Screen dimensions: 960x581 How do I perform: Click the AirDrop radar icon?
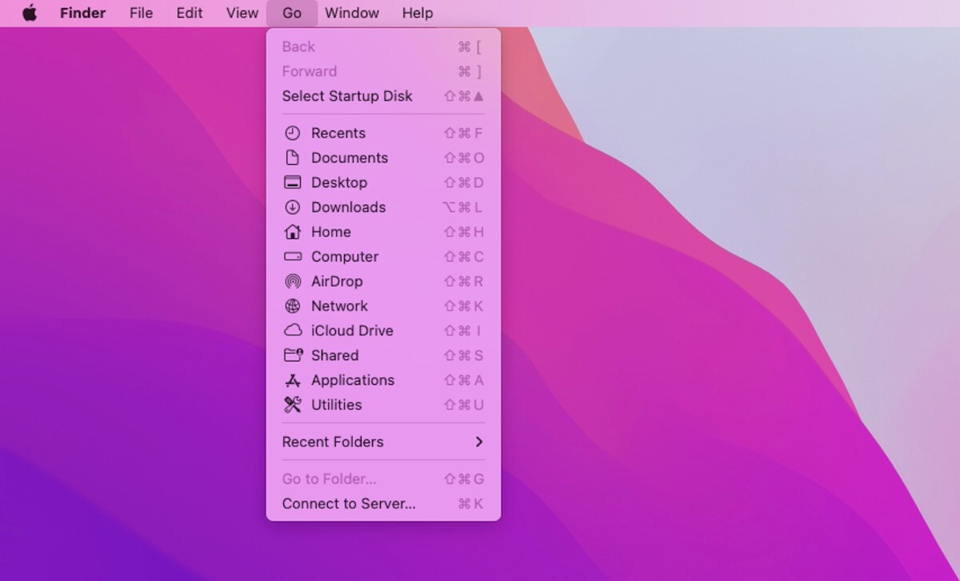[x=293, y=281]
